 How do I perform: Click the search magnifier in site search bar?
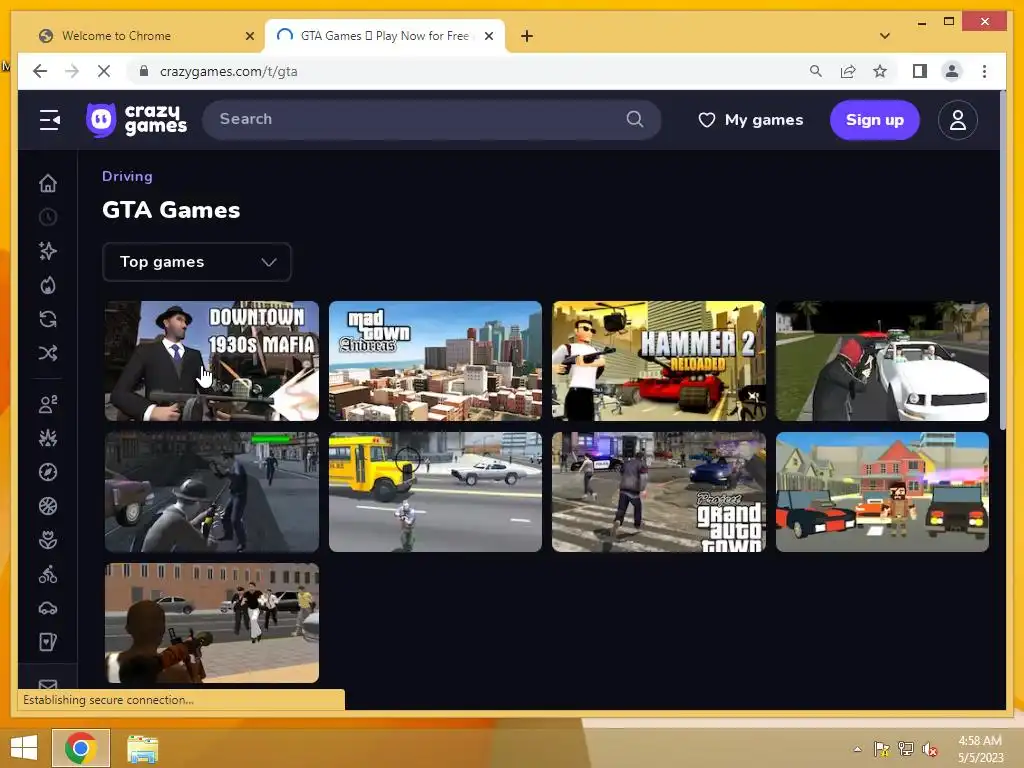635,119
